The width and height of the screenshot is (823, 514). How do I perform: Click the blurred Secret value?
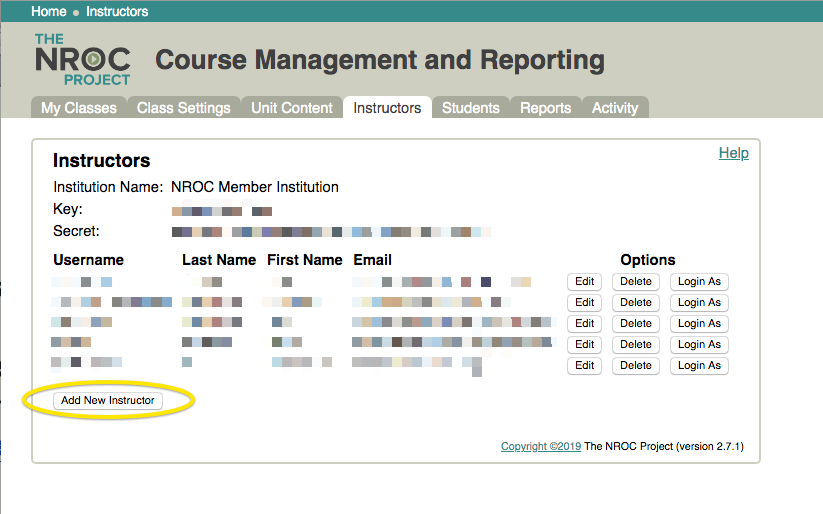[x=331, y=232]
